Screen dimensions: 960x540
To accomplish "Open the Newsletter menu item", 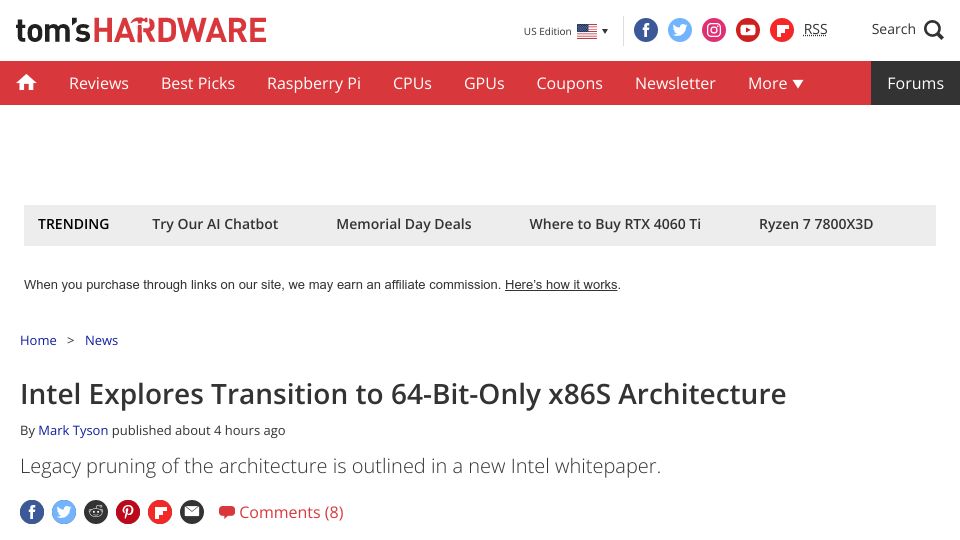I will click(x=675, y=83).
